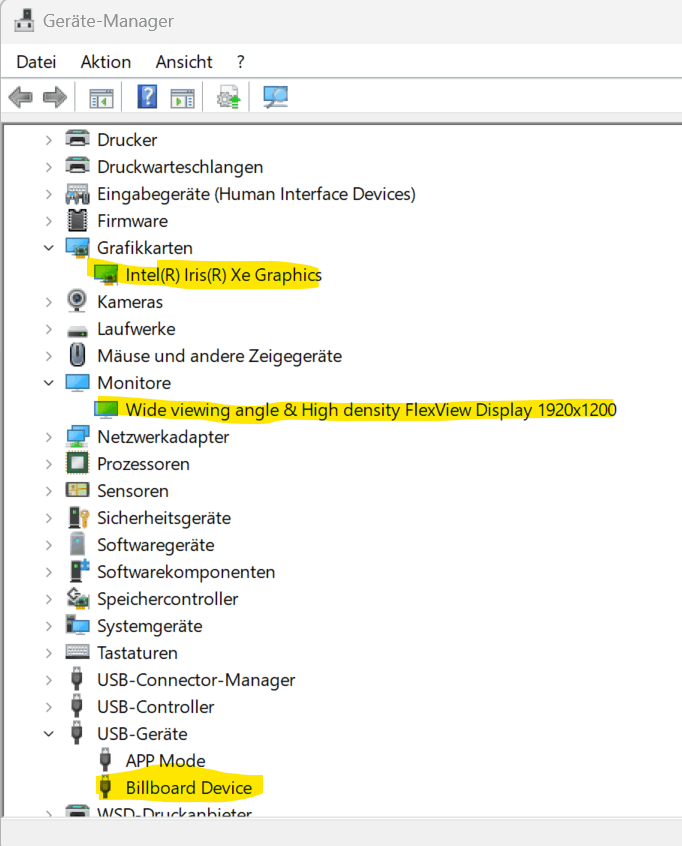Expand the Kameras category

(49, 302)
